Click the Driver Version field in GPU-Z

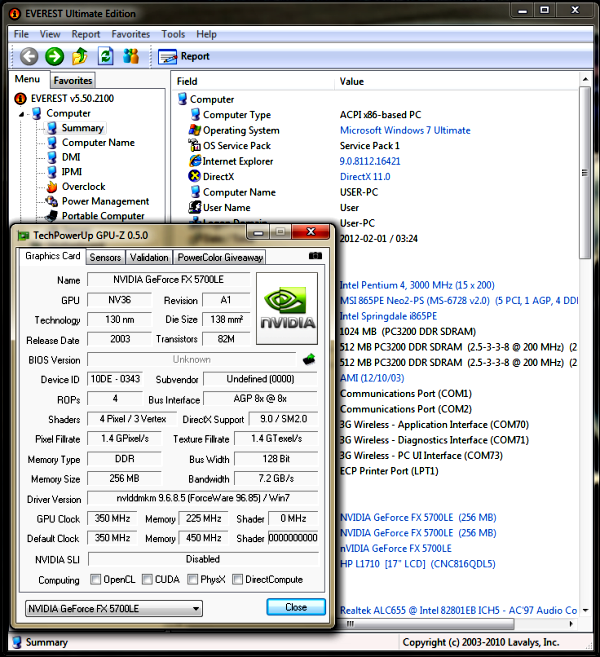(x=203, y=498)
